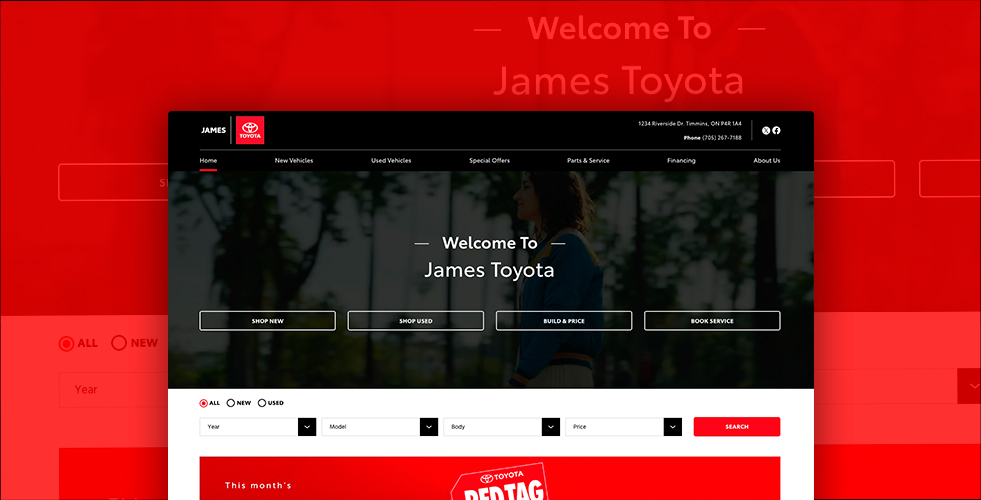
Task: Click the Price field in the search bar
Action: pos(624,427)
